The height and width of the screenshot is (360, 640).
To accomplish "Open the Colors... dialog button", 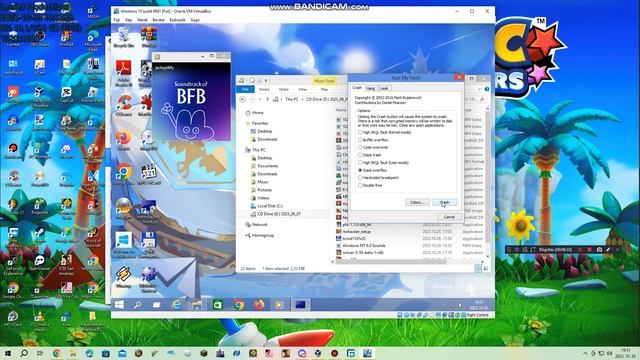I will [417, 202].
